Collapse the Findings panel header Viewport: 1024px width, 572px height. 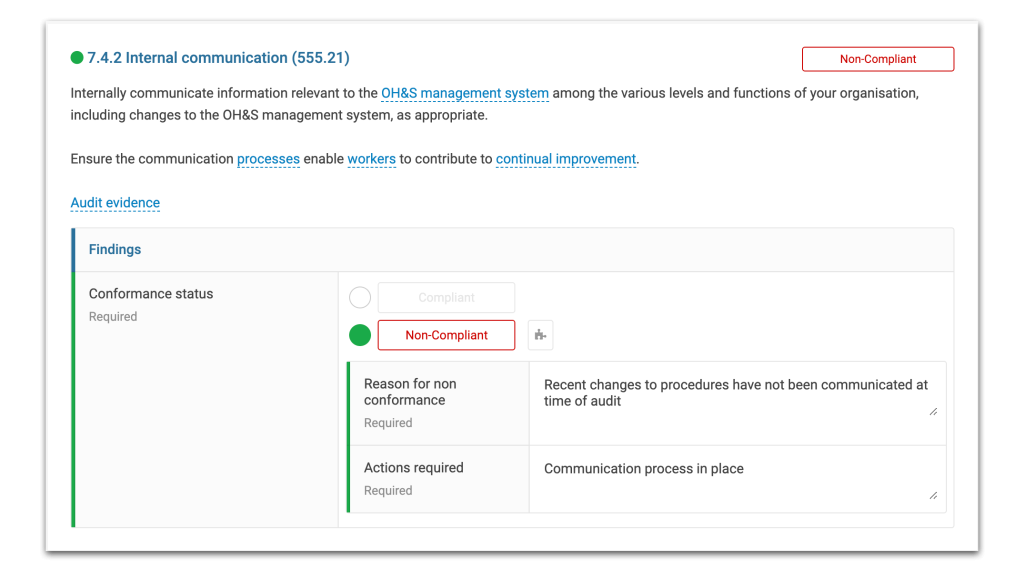[513, 249]
